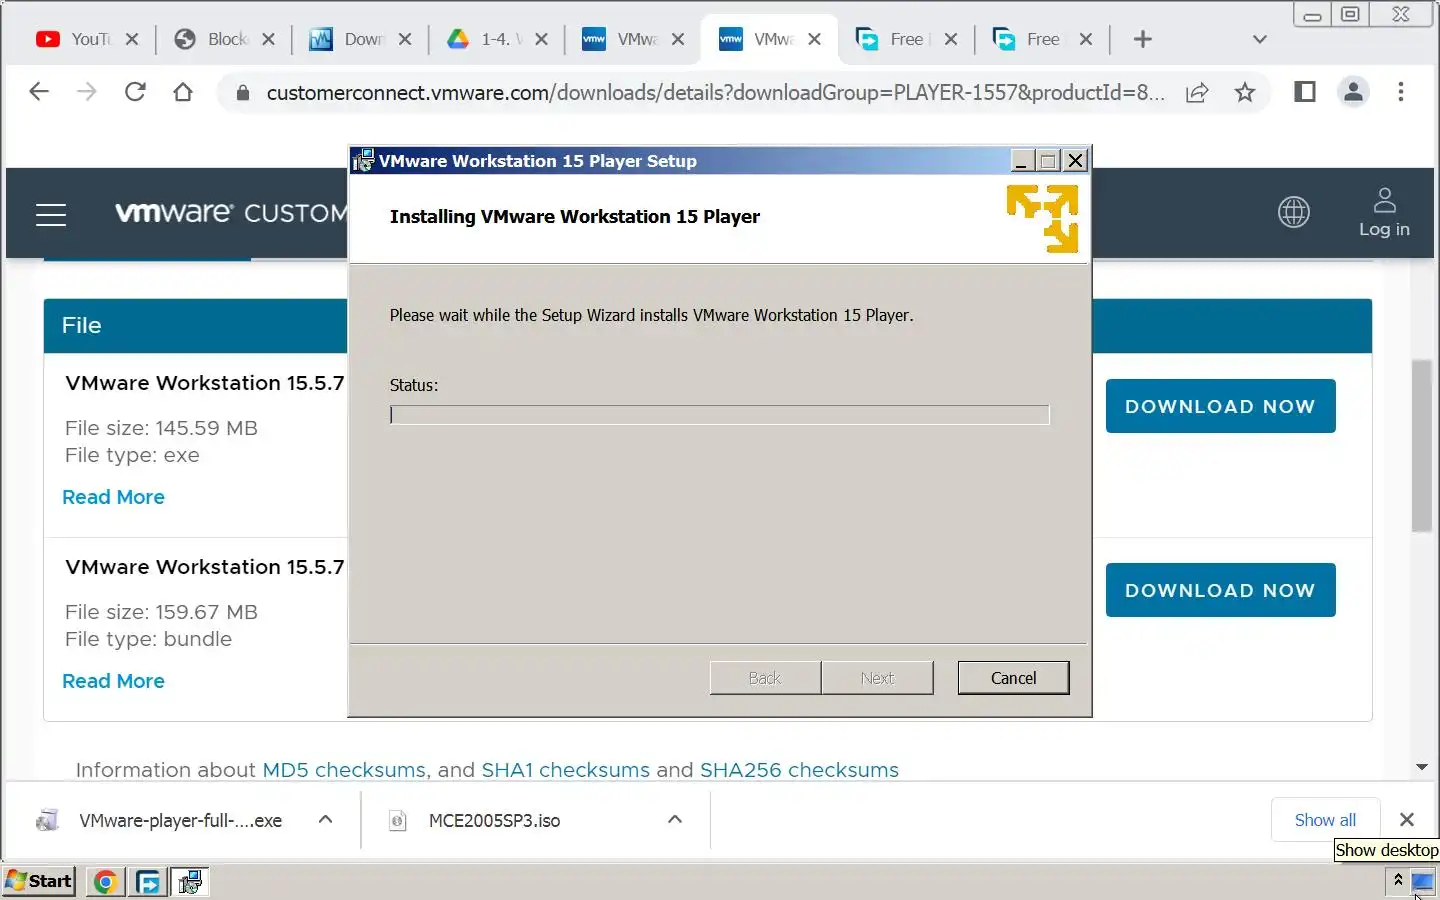Open the VMware installer taskbar icon
This screenshot has height=900, width=1440.
(x=190, y=882)
